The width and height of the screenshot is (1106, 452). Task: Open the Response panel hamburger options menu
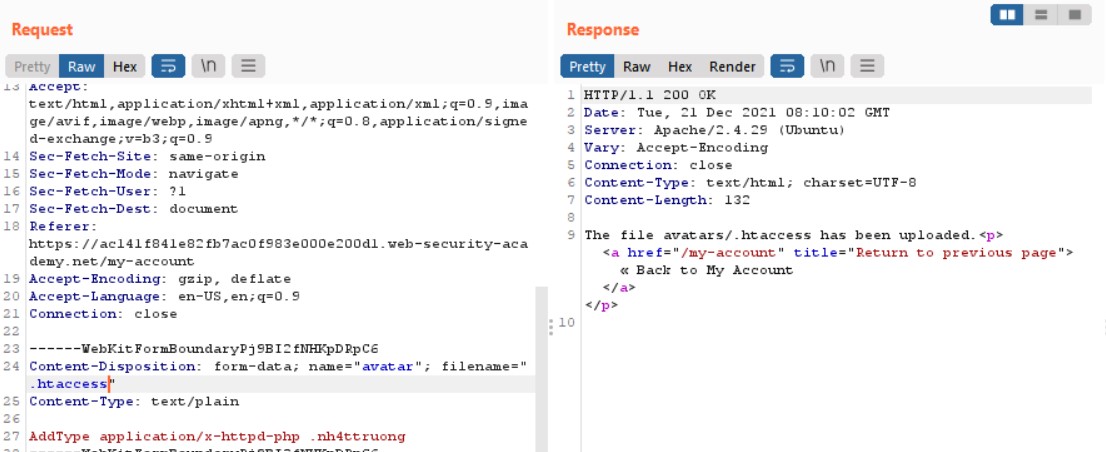pyautogui.click(x=867, y=67)
